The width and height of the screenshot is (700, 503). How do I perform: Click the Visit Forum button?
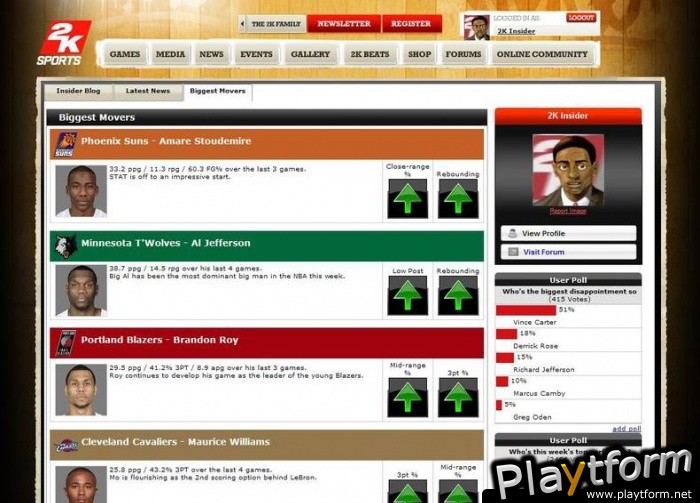[x=568, y=252]
